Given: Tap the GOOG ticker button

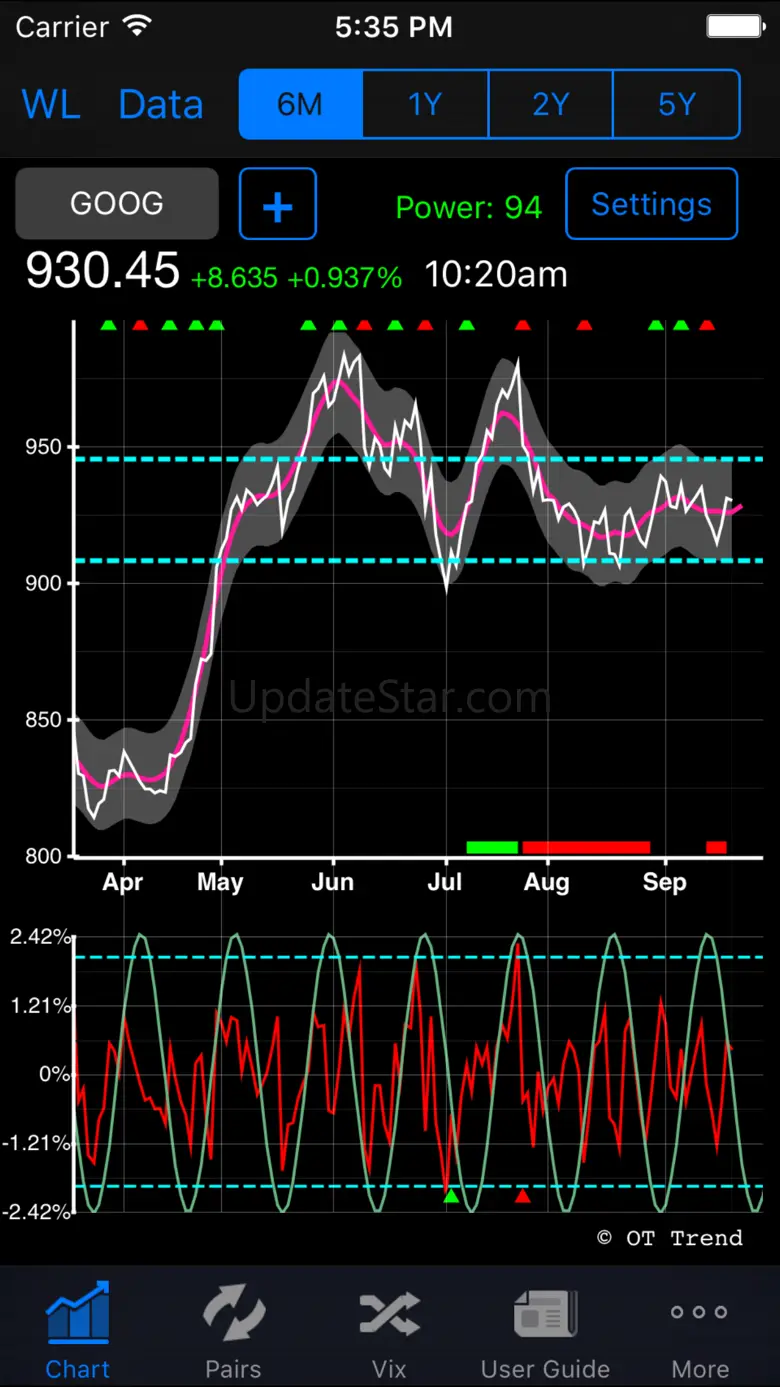Looking at the screenshot, I should coord(117,204).
